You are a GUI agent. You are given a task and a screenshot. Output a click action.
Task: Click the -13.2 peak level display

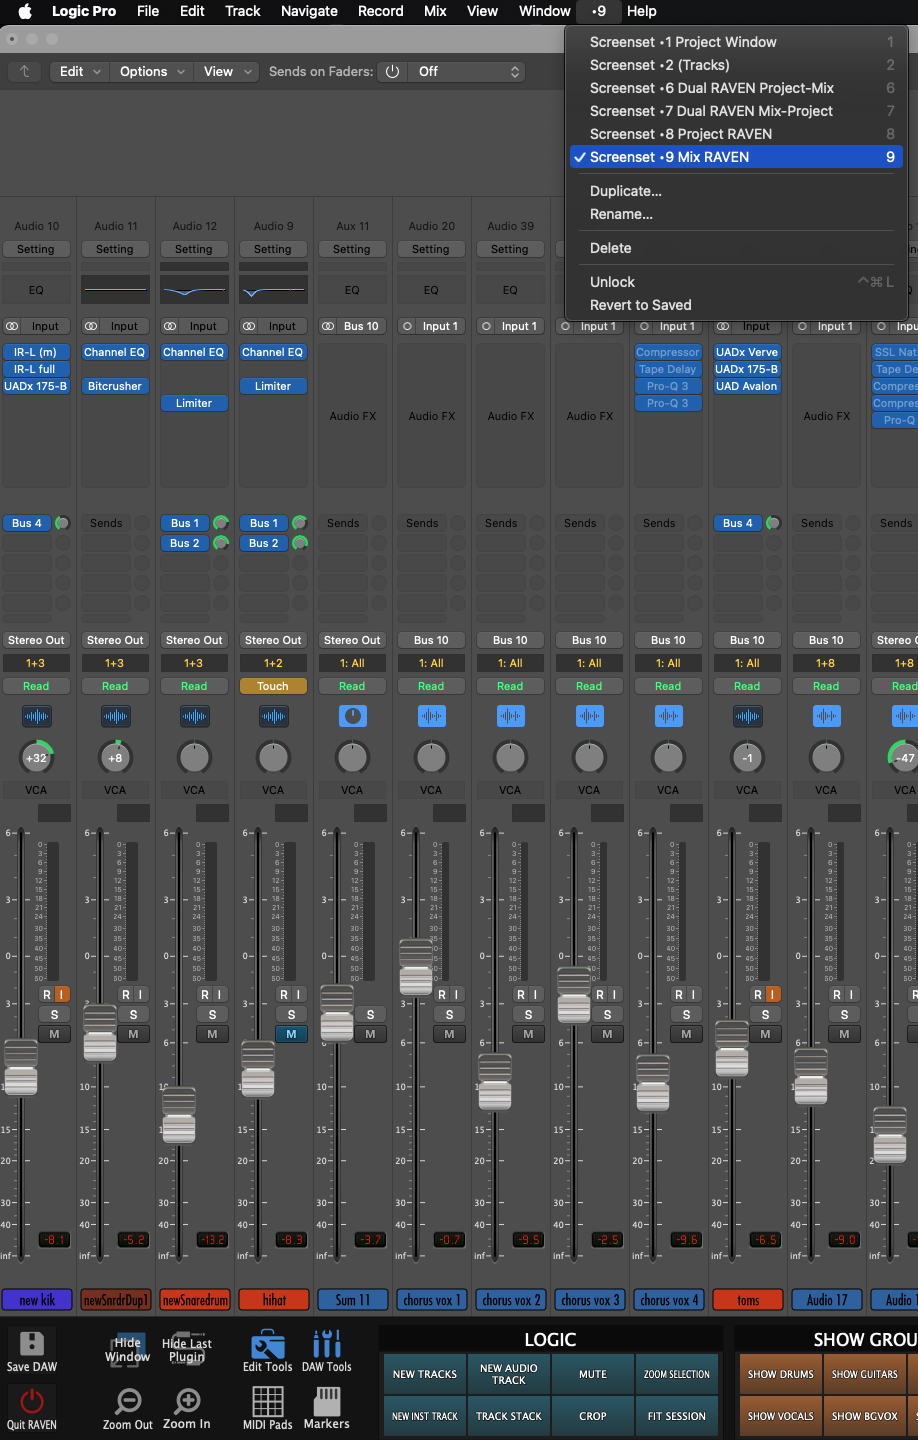(x=212, y=1240)
